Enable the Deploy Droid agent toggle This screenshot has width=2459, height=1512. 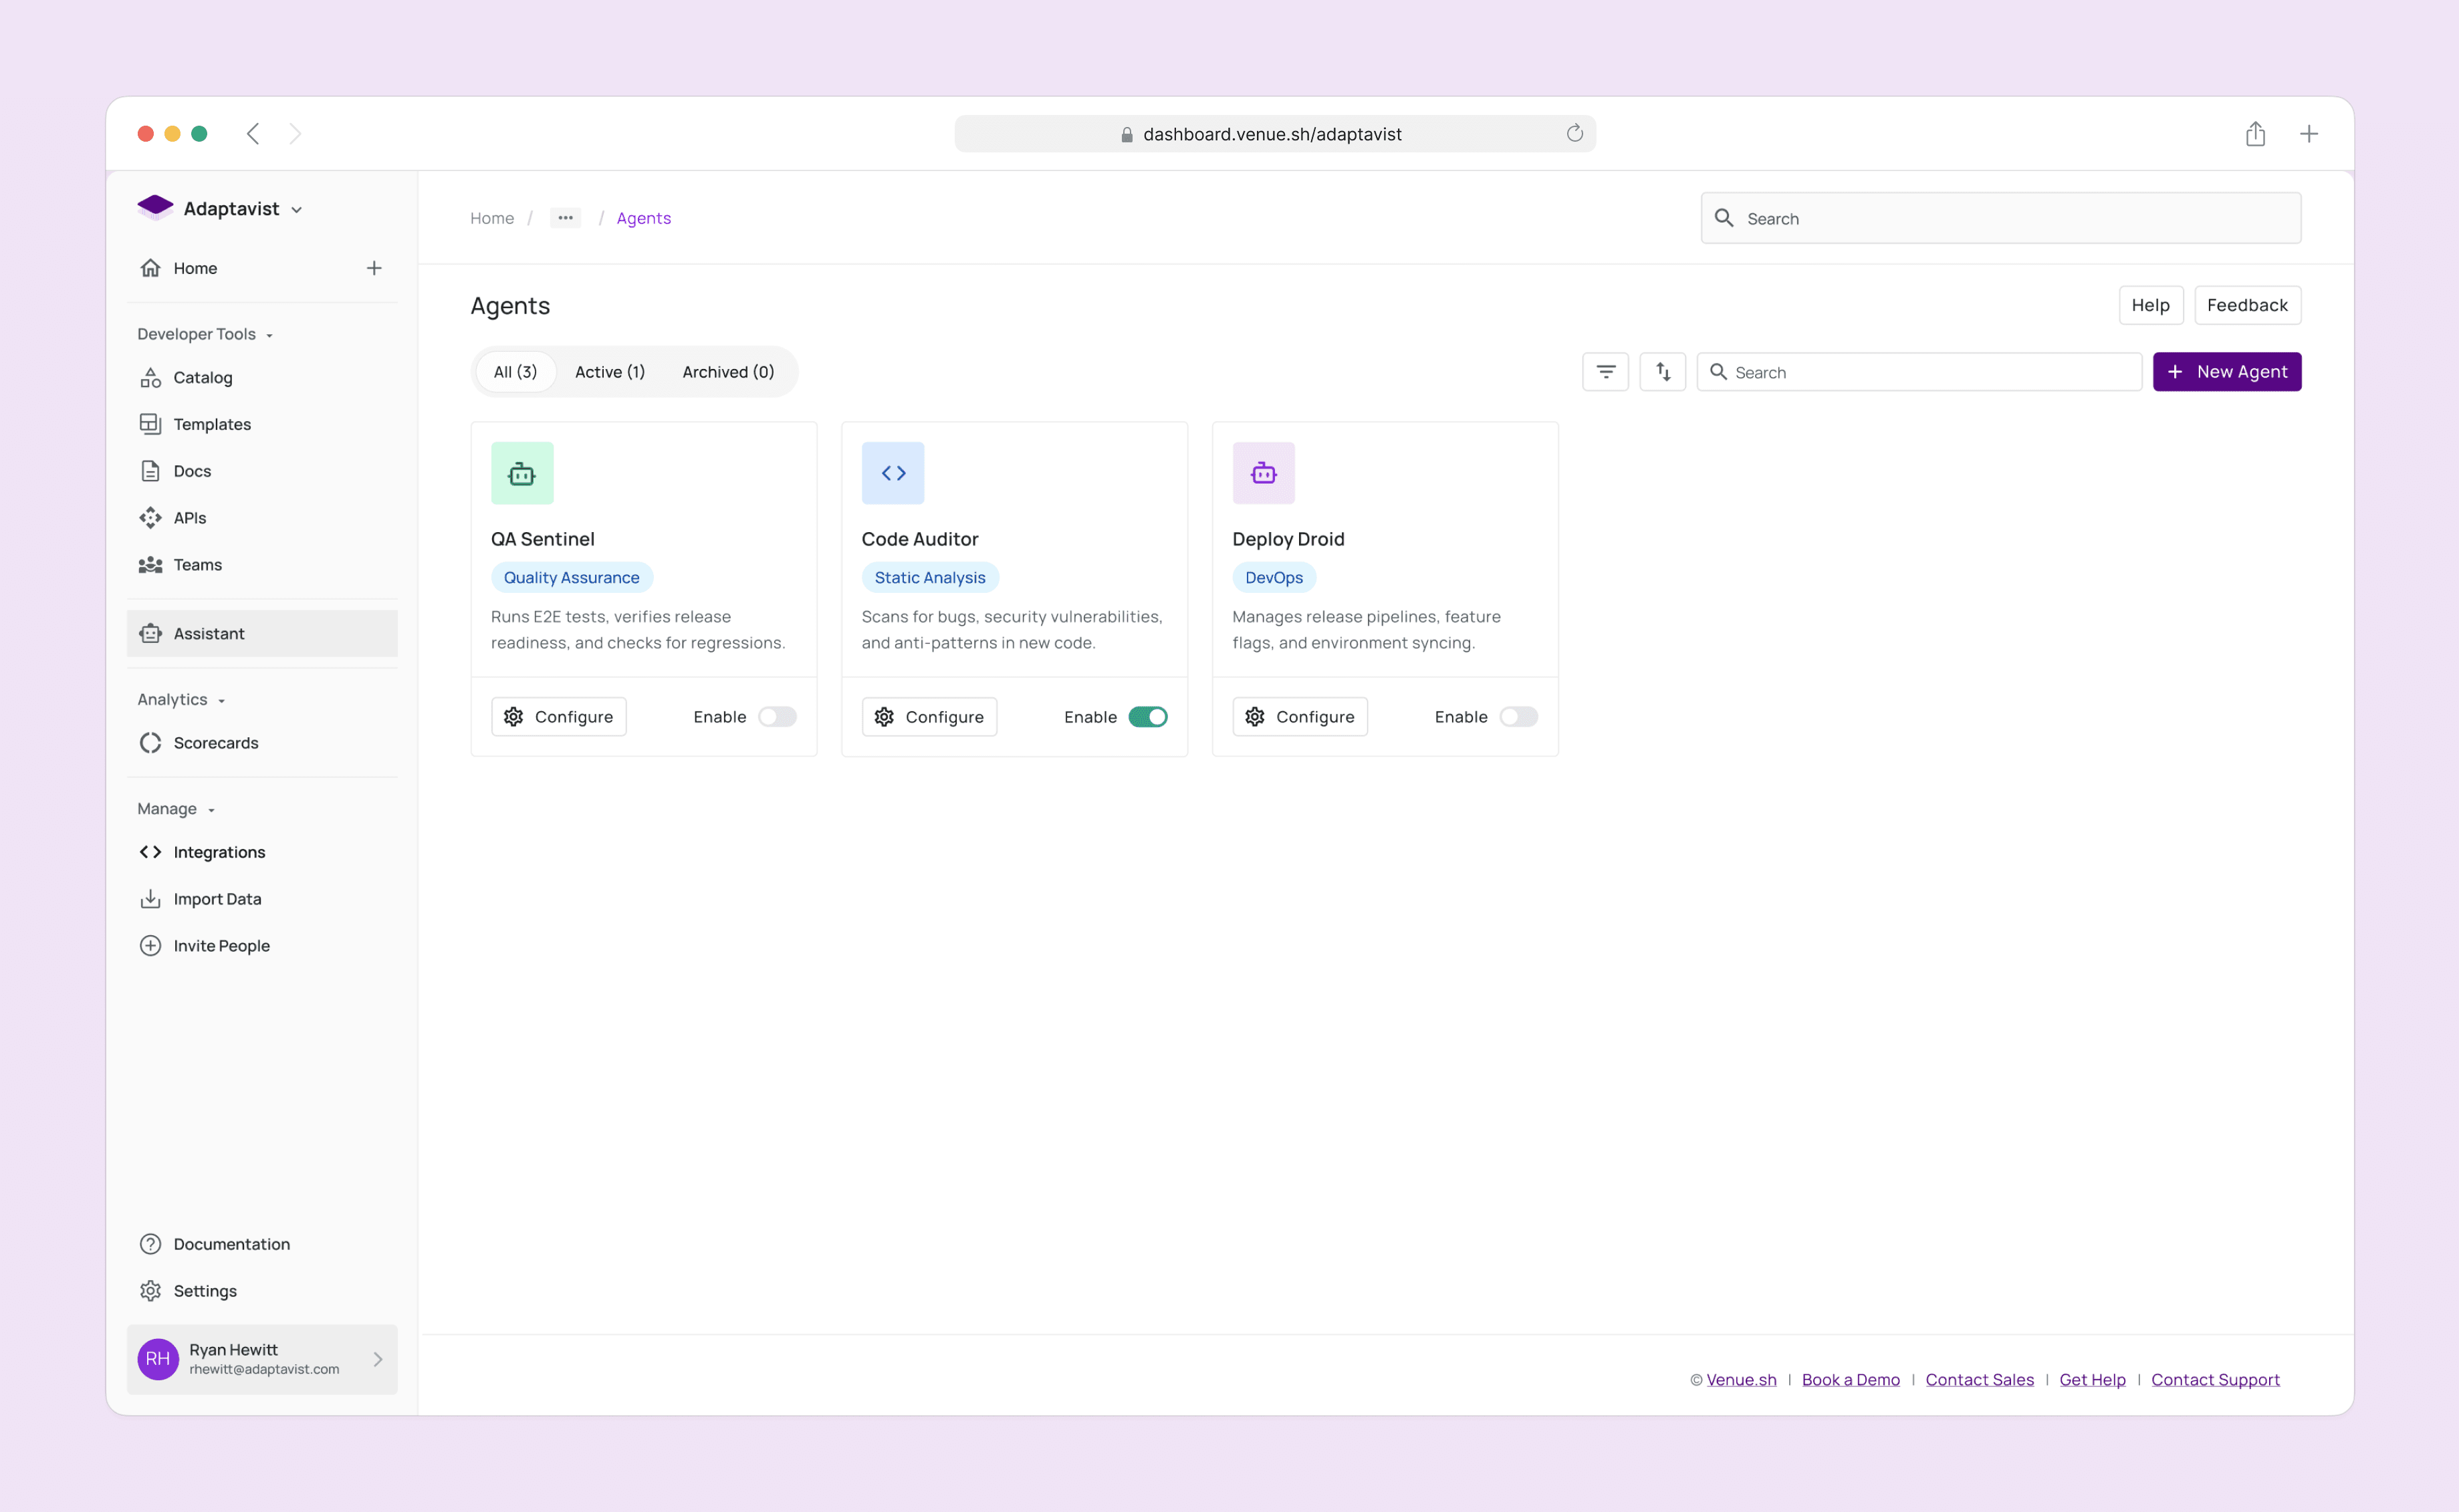point(1517,717)
